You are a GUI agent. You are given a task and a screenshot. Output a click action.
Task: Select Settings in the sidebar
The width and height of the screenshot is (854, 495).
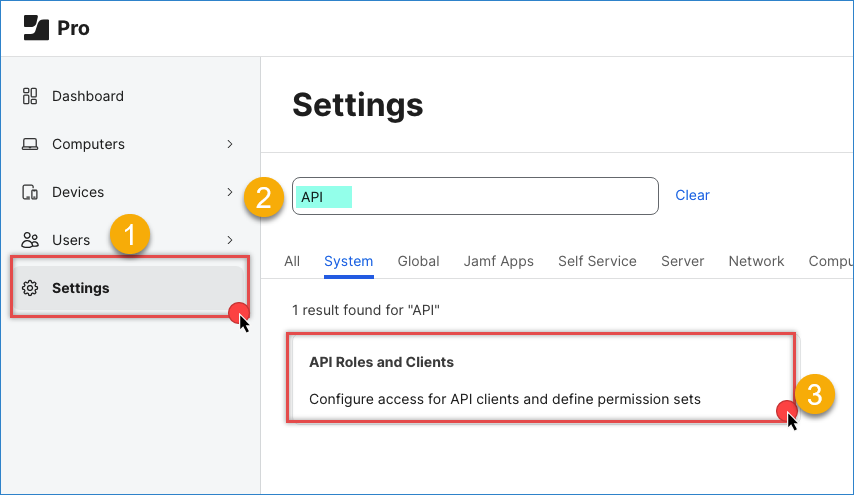(81, 288)
